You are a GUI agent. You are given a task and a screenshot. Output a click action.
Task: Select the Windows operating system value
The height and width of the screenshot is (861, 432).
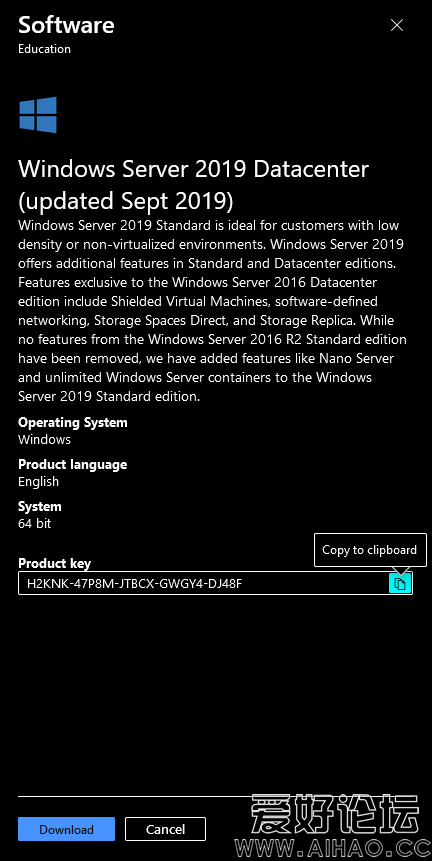44,440
